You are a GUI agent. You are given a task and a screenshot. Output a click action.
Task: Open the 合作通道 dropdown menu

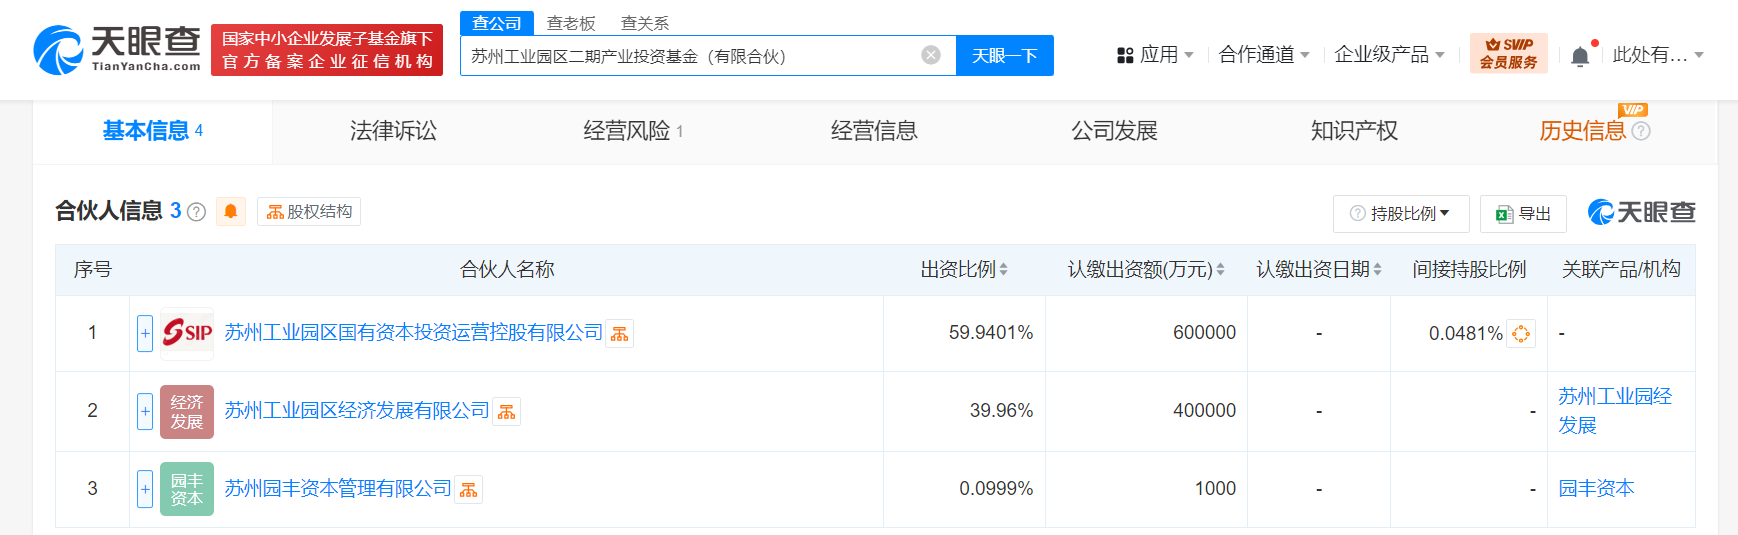coord(1264,55)
